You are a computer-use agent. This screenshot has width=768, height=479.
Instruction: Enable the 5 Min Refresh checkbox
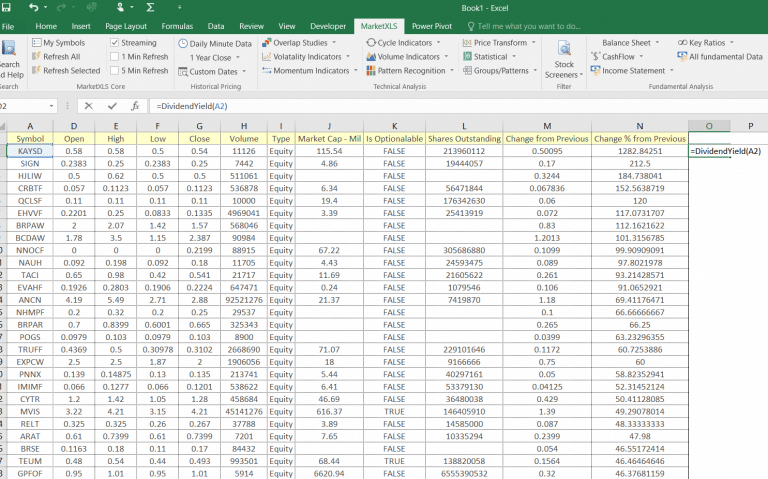point(115,70)
